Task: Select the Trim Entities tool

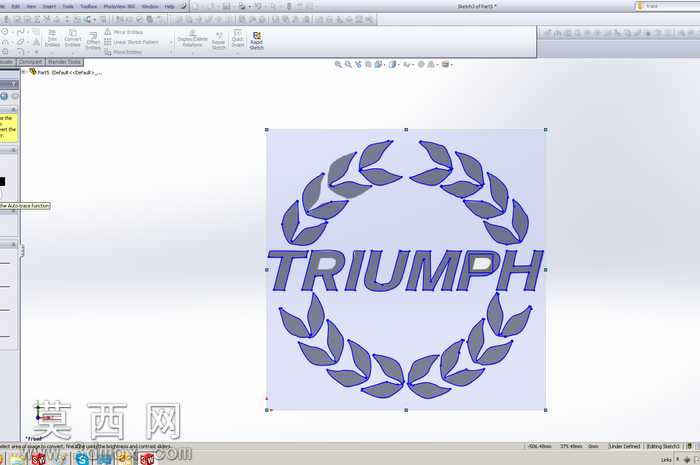Action: [52, 38]
